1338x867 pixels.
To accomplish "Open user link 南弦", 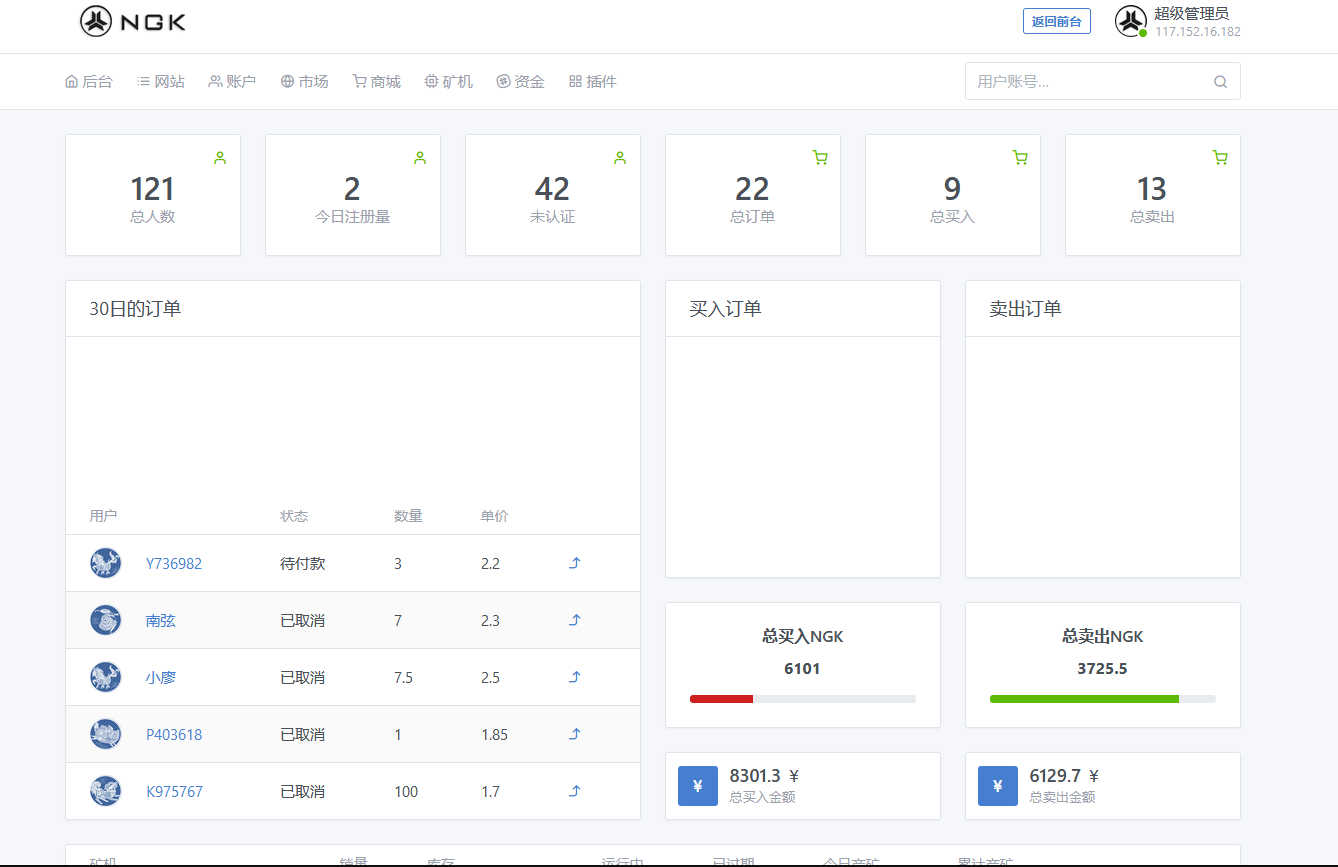I will click(161, 621).
